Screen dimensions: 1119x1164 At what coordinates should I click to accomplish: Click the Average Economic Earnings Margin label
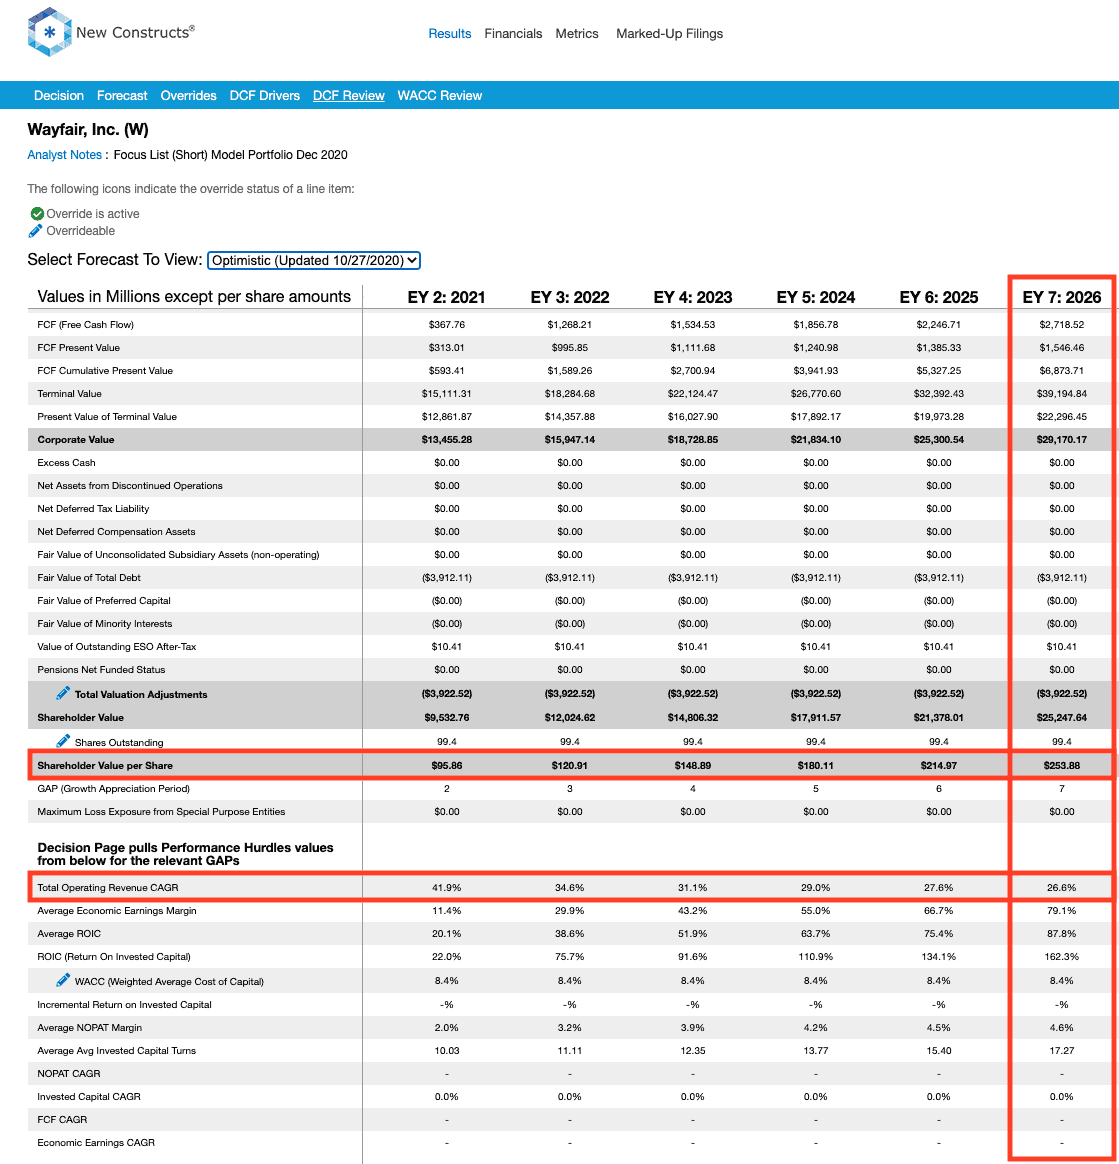[117, 910]
